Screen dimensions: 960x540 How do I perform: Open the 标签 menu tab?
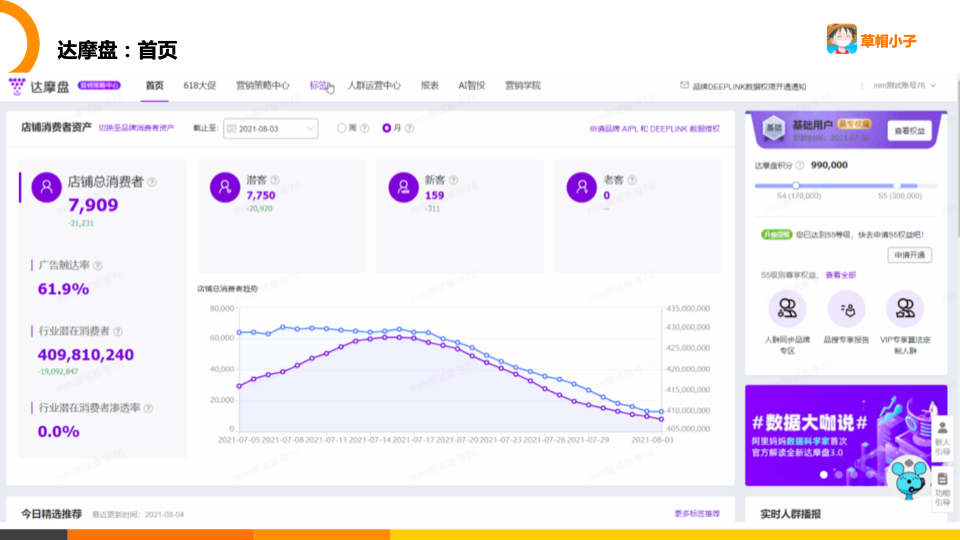(319, 85)
